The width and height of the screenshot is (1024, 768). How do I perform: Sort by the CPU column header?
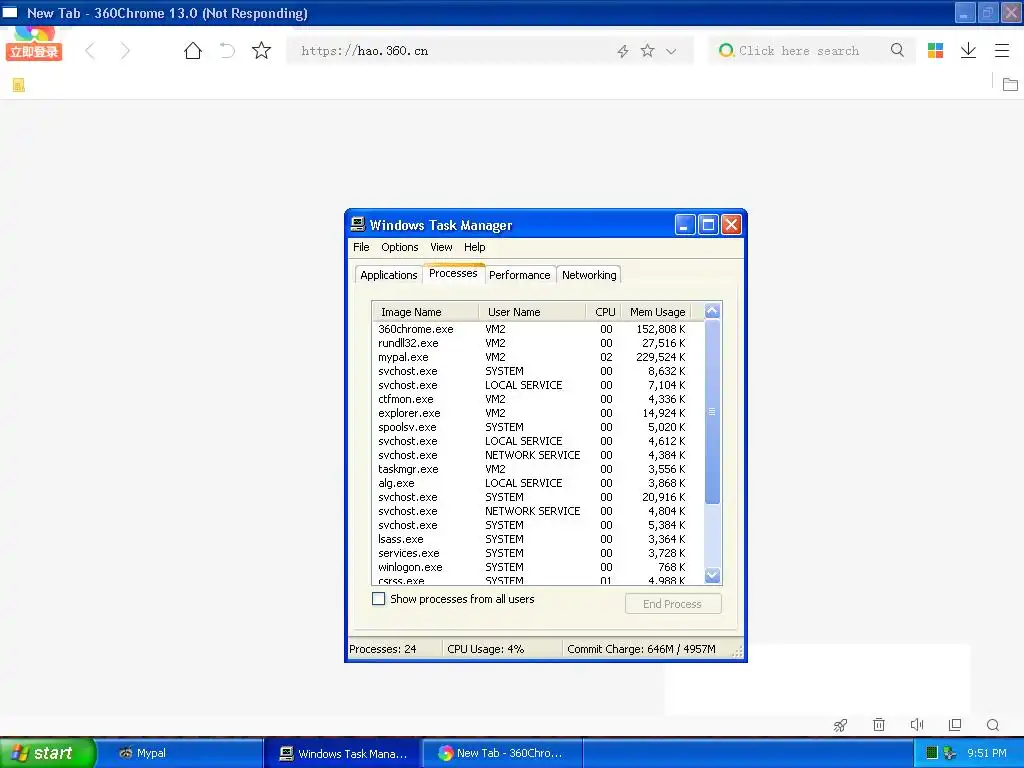coord(603,312)
